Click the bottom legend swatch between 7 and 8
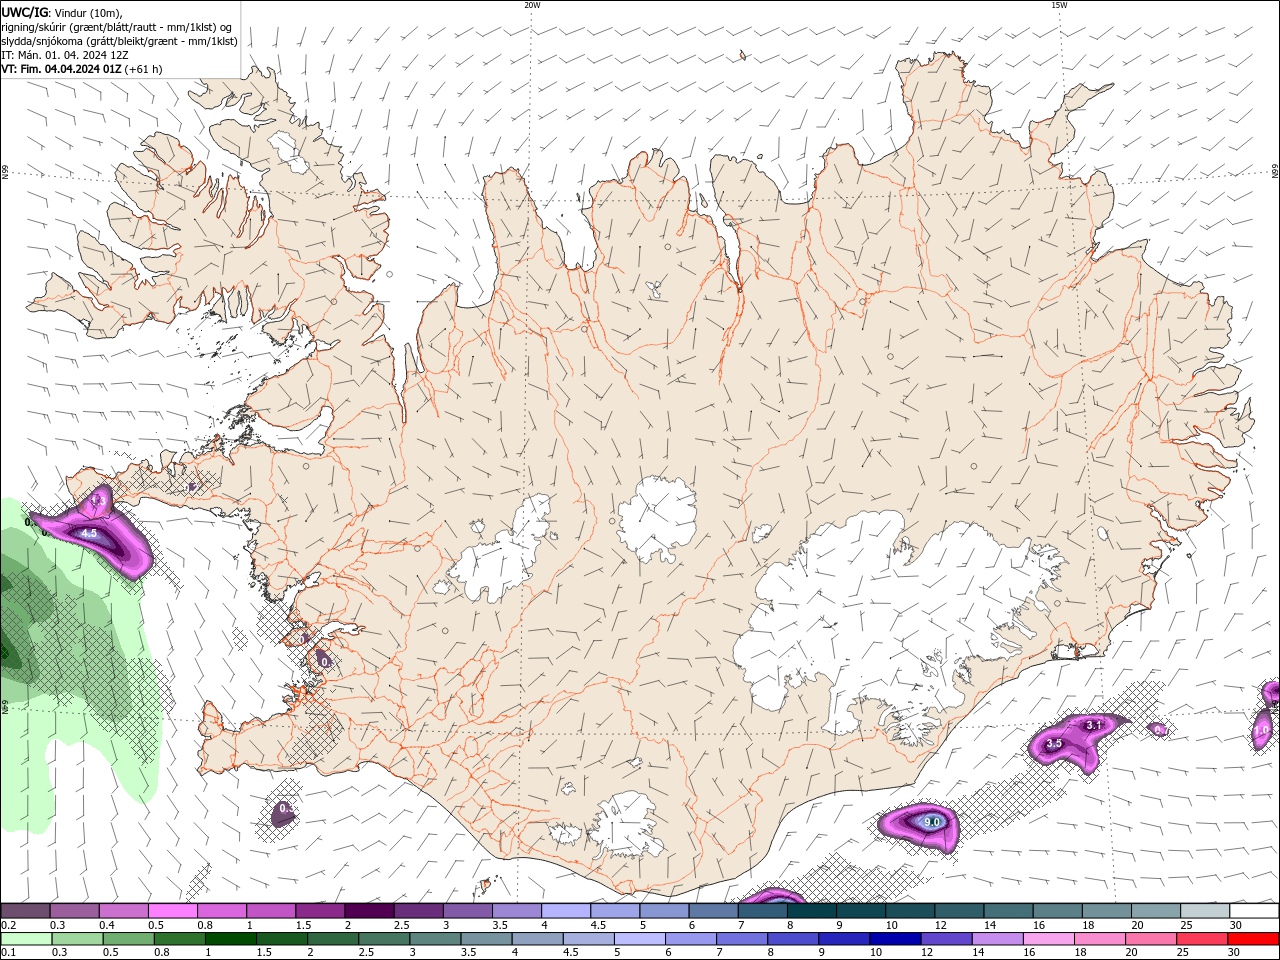The width and height of the screenshot is (1280, 960). click(742, 939)
